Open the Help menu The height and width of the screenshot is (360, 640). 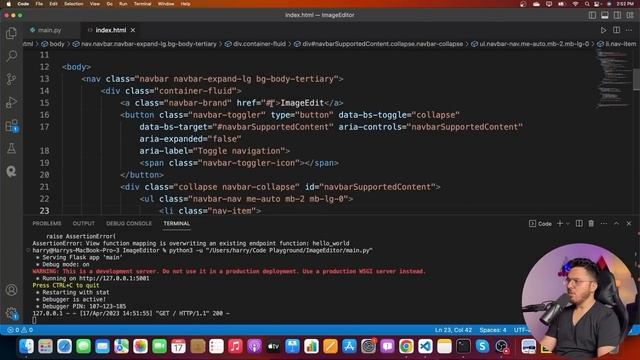[x=185, y=4]
